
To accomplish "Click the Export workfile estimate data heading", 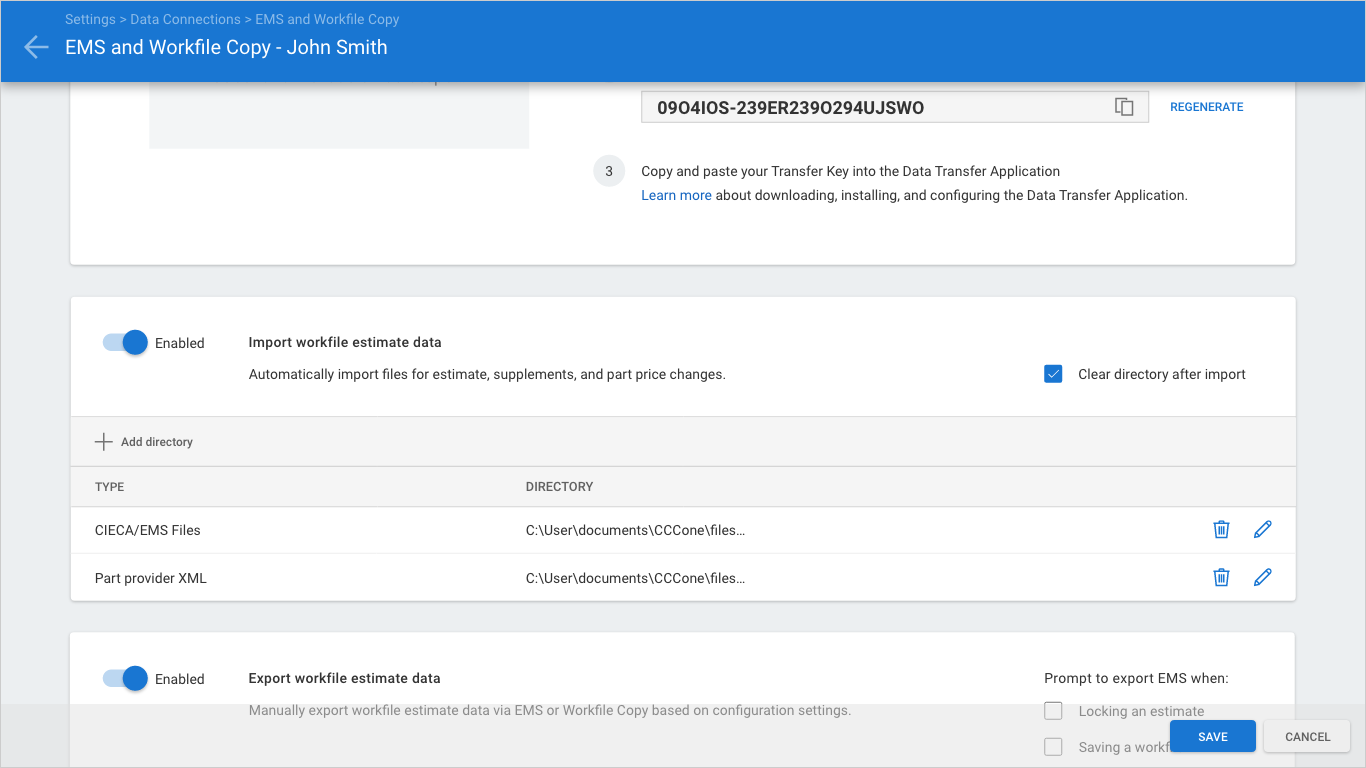I will pos(345,678).
